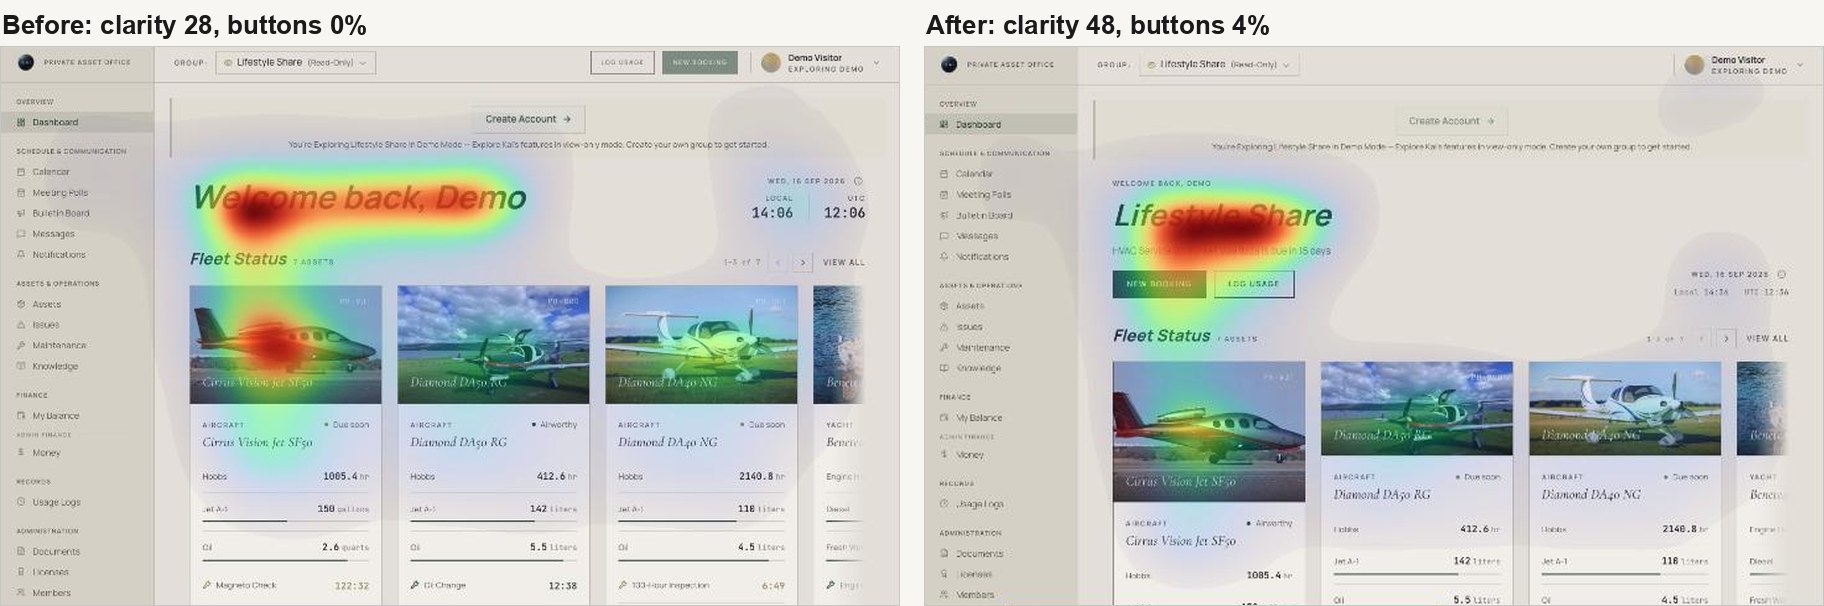Click Calendar icon in Before screenshot sidebar

pos(21,171)
